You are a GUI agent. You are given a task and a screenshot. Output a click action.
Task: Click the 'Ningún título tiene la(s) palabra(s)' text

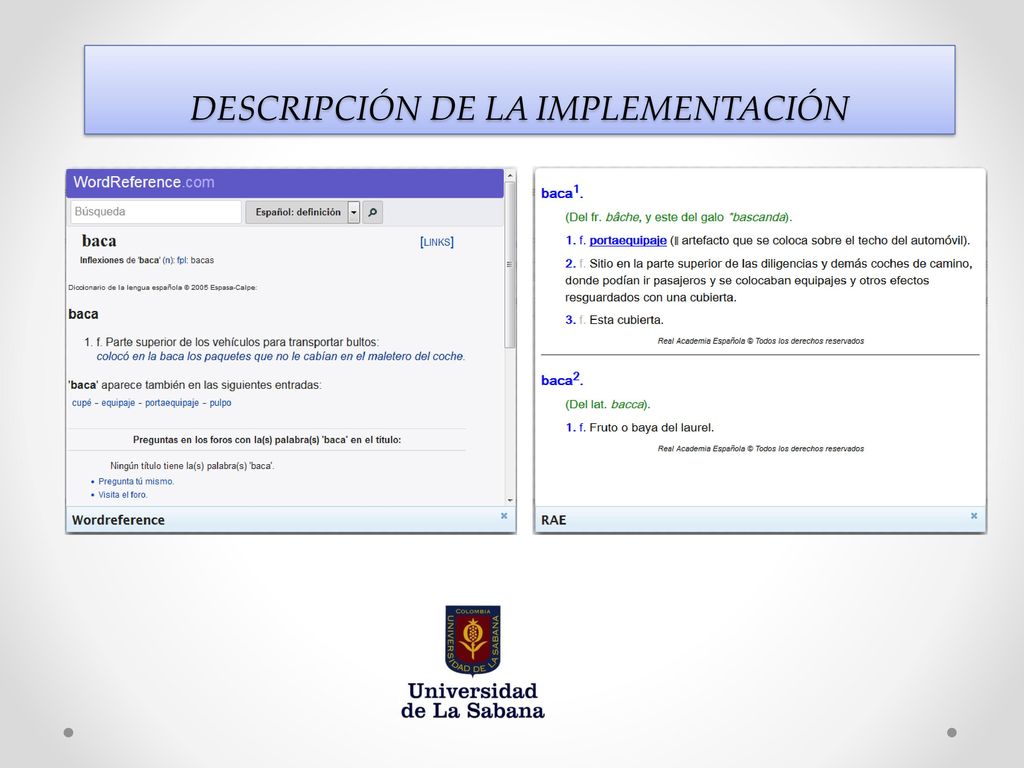pyautogui.click(x=192, y=466)
